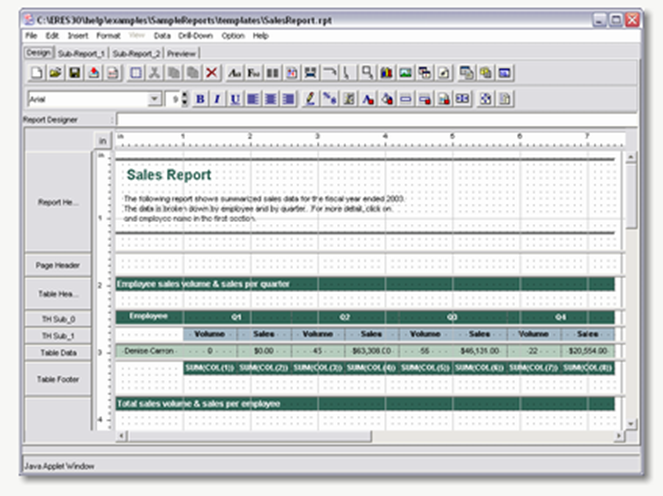This screenshot has width=663, height=496.
Task: Delete selection with the red X icon
Action: tap(211, 73)
